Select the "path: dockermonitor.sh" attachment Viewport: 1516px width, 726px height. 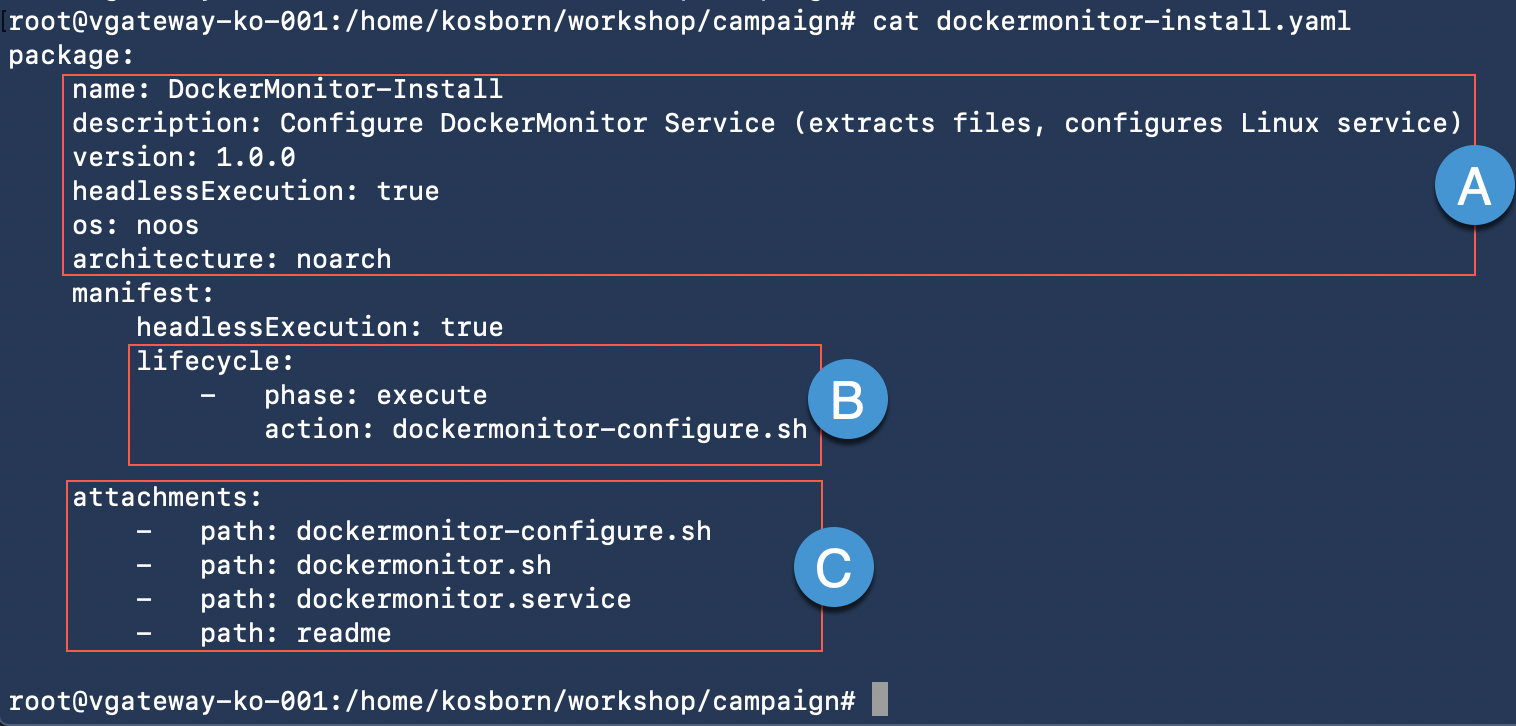375,565
